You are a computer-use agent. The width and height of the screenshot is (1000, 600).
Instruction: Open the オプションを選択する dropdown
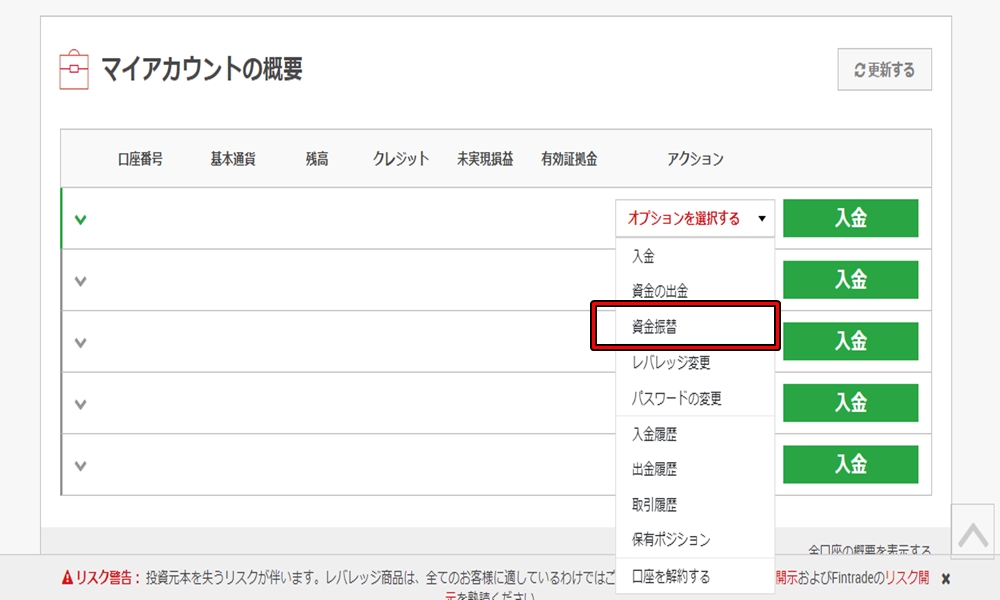click(x=694, y=217)
